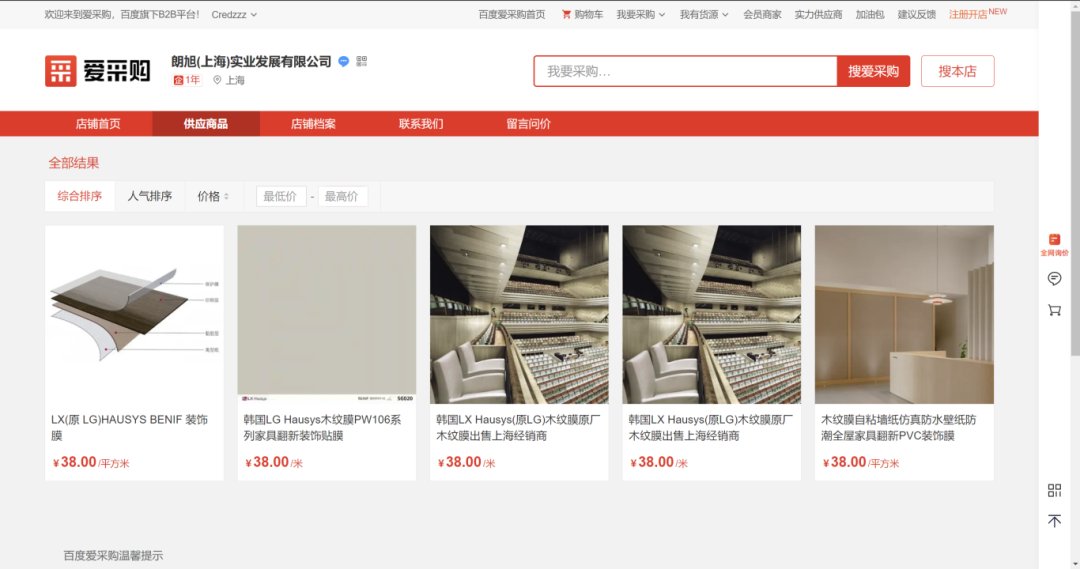Click the 爱采购 logo
The image size is (1080, 569).
tap(97, 71)
